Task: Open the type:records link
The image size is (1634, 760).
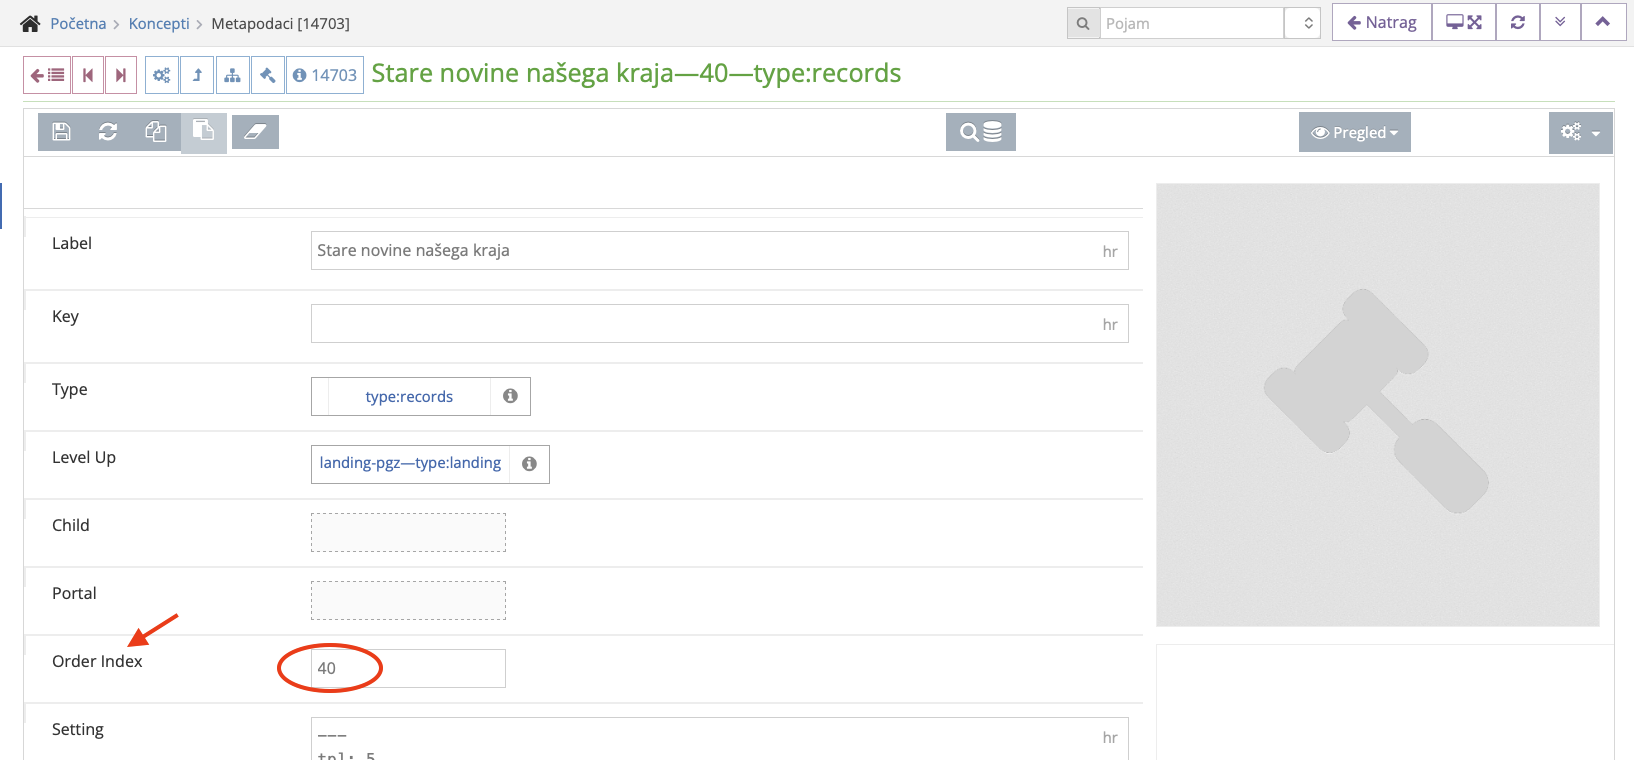Action: 409,397
